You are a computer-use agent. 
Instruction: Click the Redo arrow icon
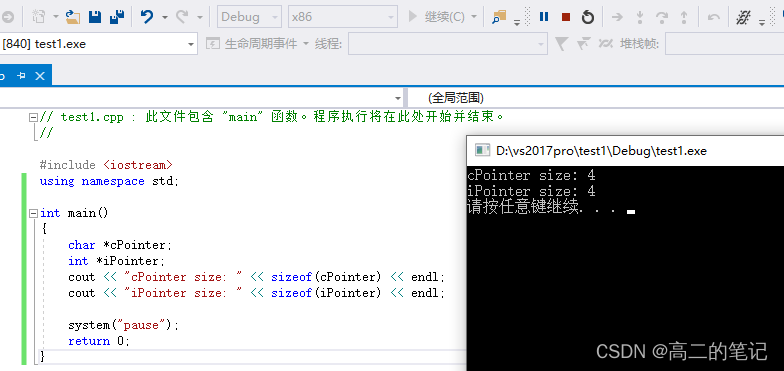click(182, 16)
